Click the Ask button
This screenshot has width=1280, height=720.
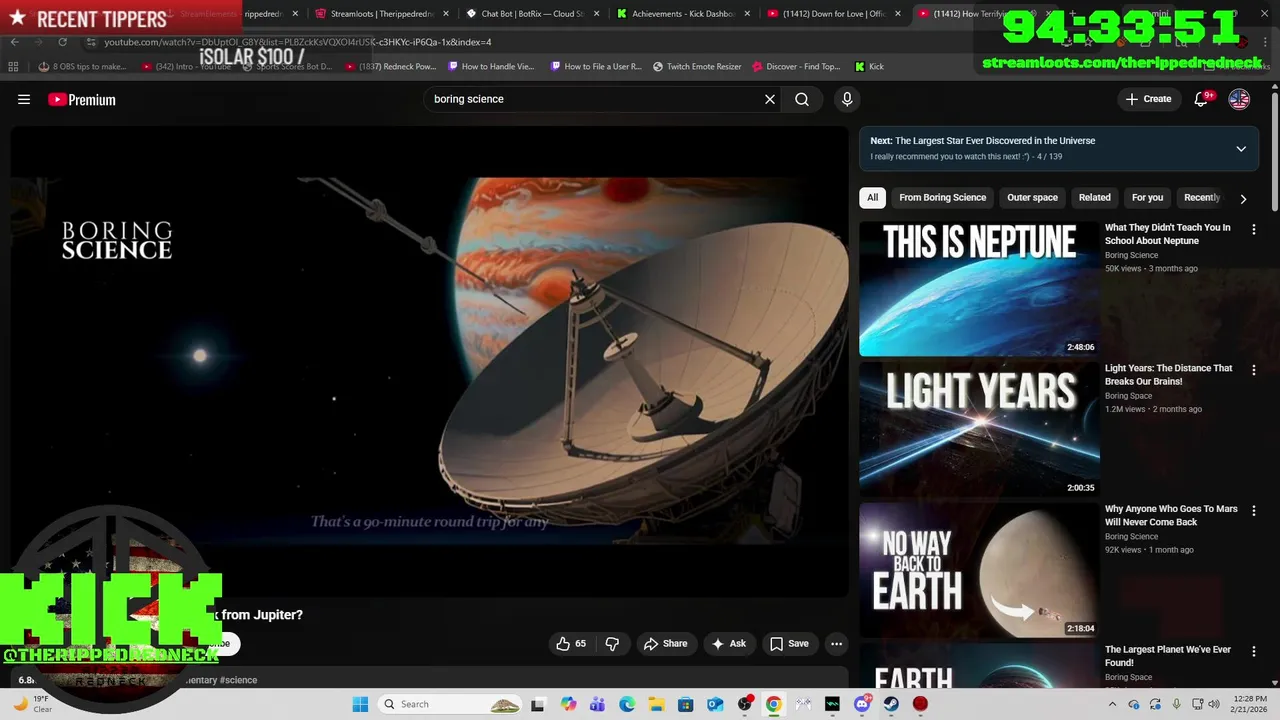coord(728,644)
